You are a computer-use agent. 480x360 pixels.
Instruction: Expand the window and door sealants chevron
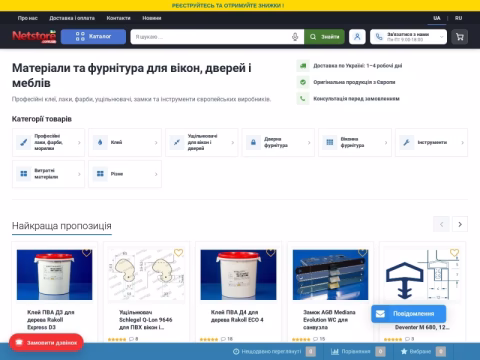[233, 143]
